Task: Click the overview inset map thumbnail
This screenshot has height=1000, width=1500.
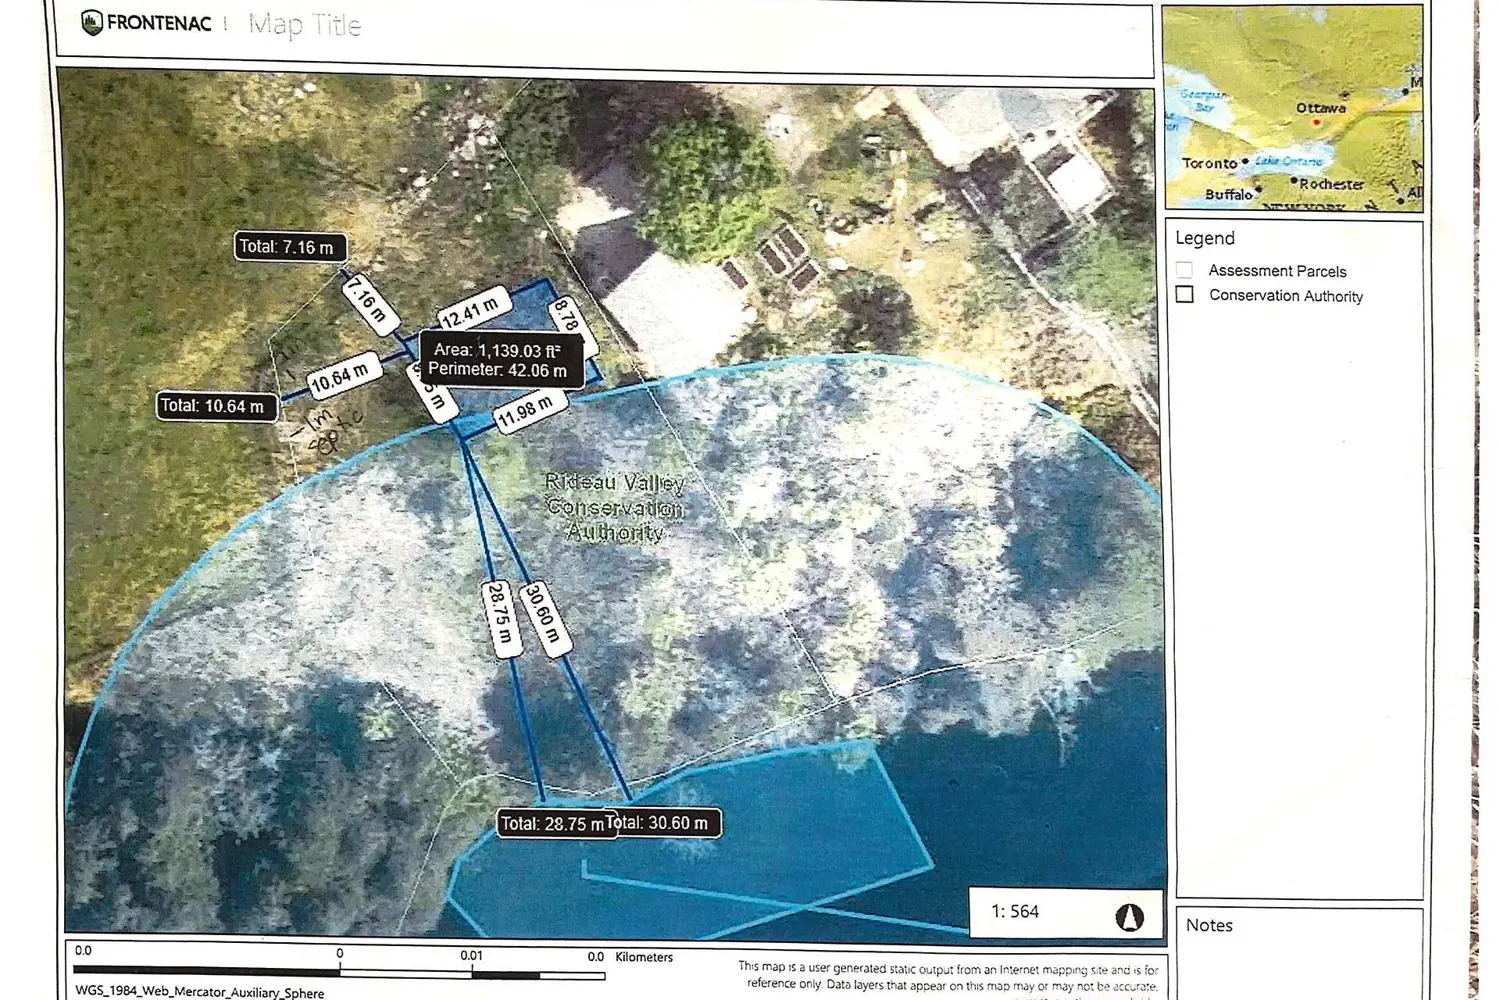Action: click(x=1292, y=108)
